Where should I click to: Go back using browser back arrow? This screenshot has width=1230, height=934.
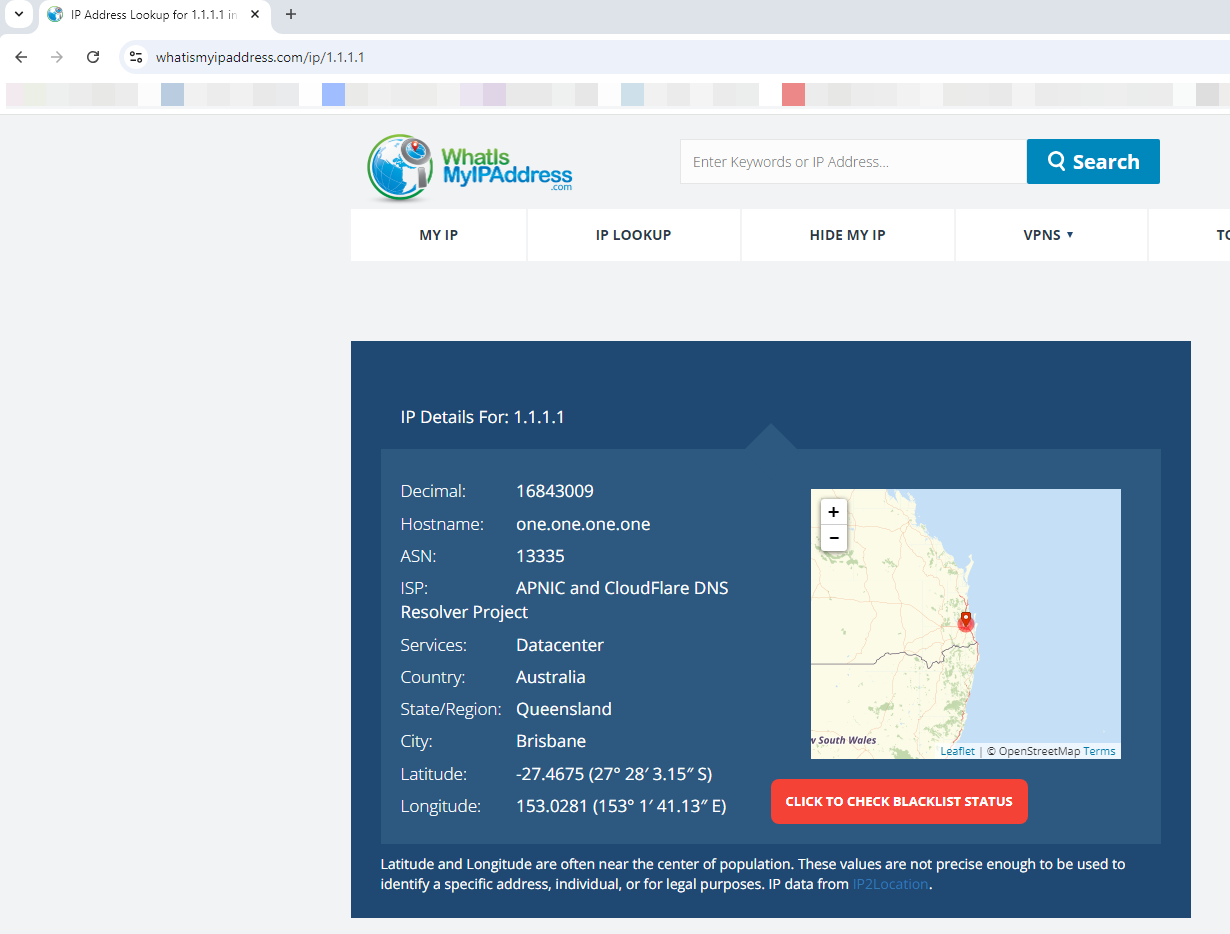click(21, 57)
